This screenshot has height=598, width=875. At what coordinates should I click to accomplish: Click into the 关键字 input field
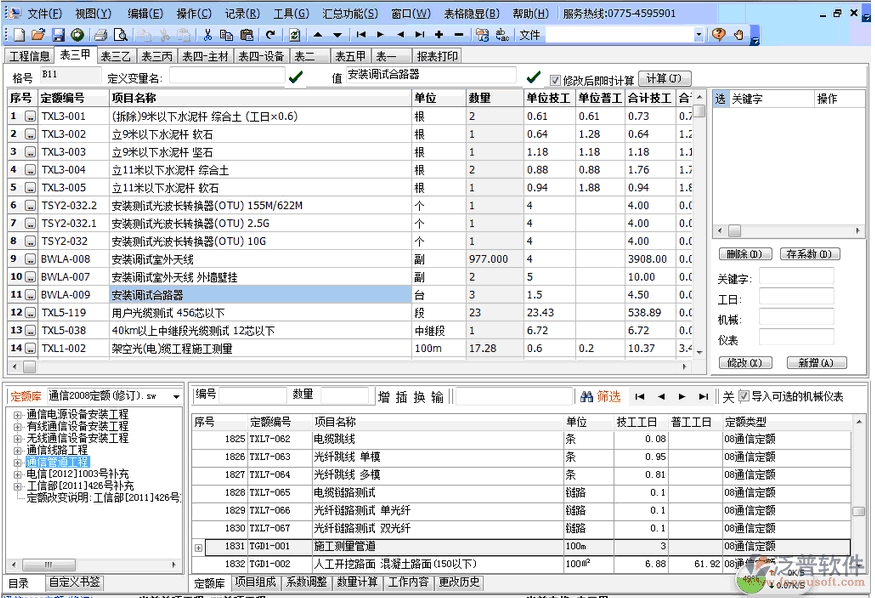point(796,277)
